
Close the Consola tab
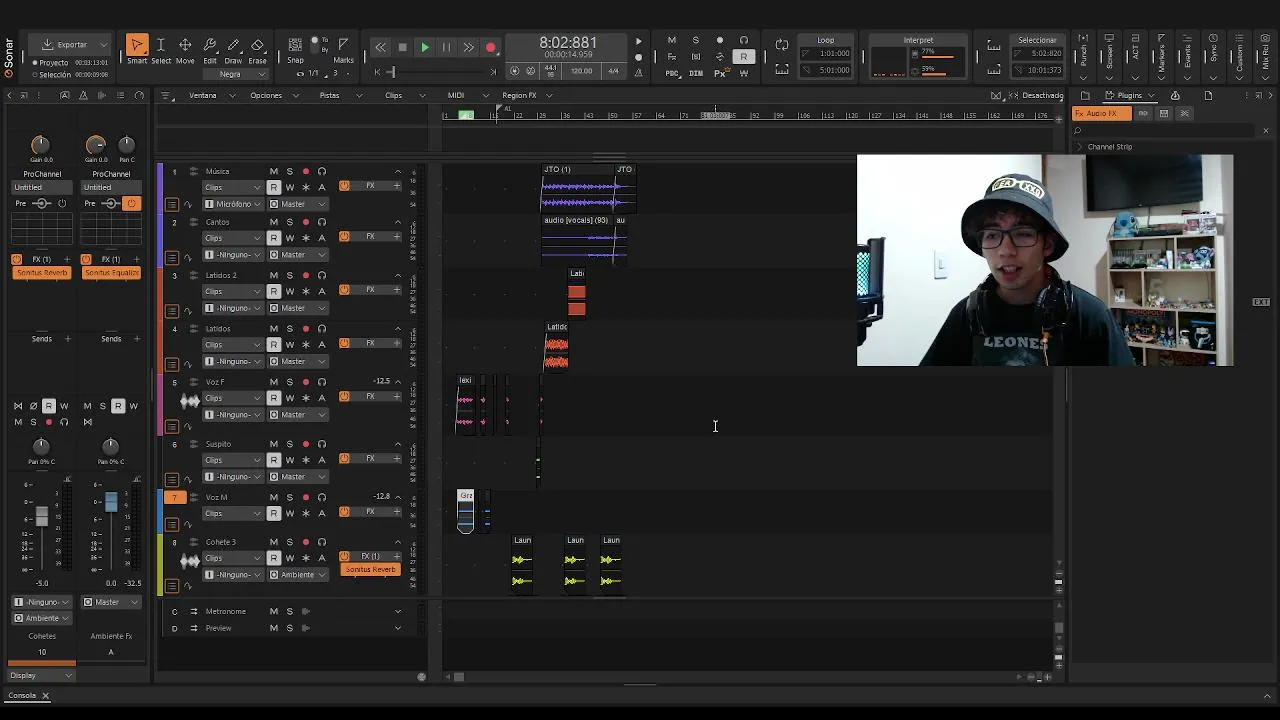tap(45, 695)
